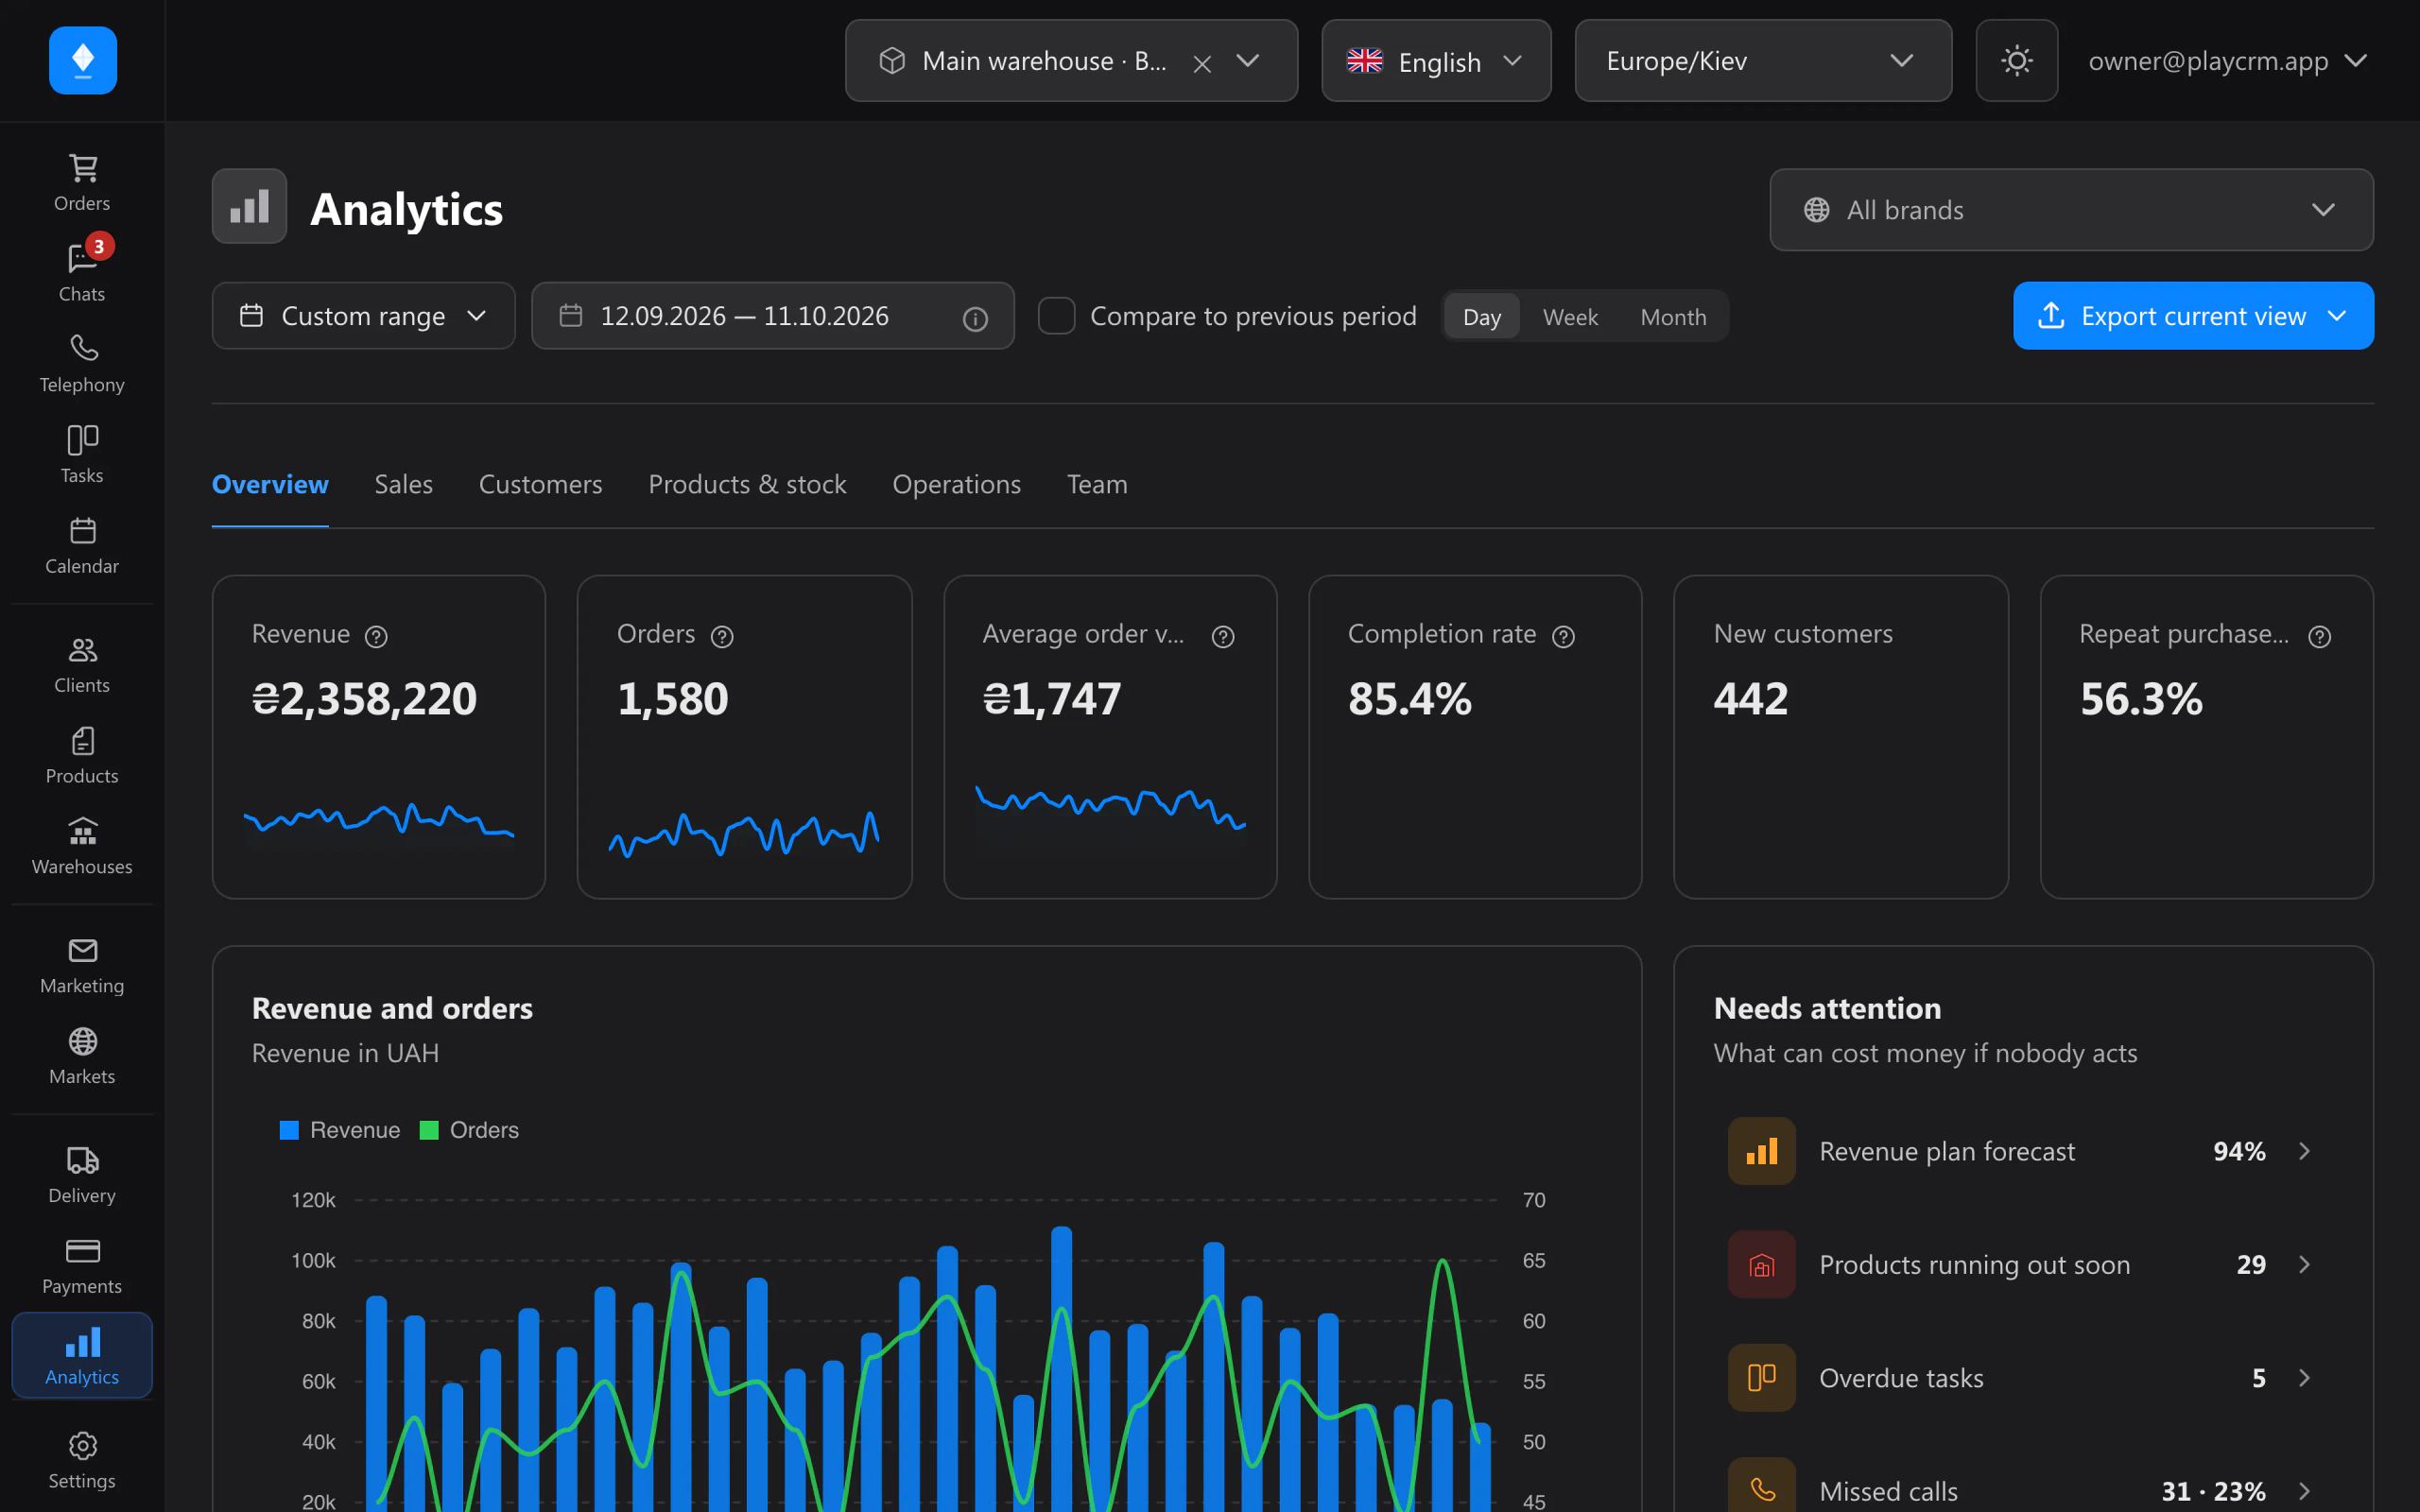Click date range info icon
This screenshot has height=1512, width=2420.
pyautogui.click(x=975, y=318)
